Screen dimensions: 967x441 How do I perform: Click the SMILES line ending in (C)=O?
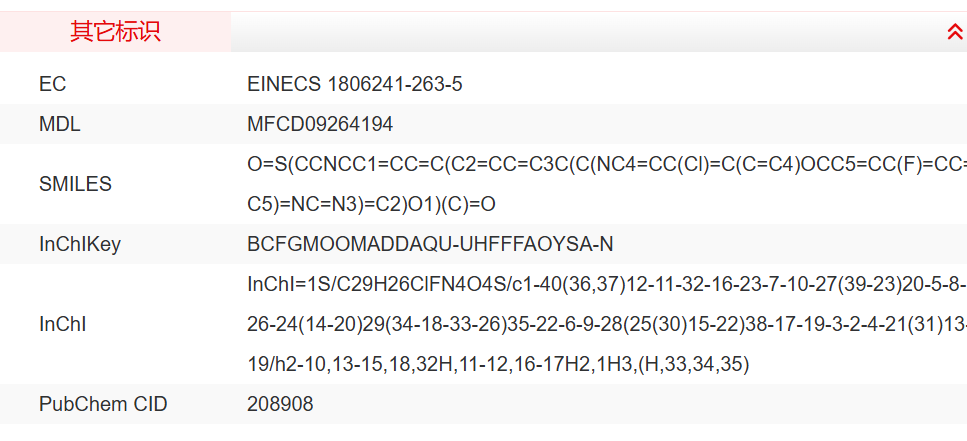coord(371,204)
